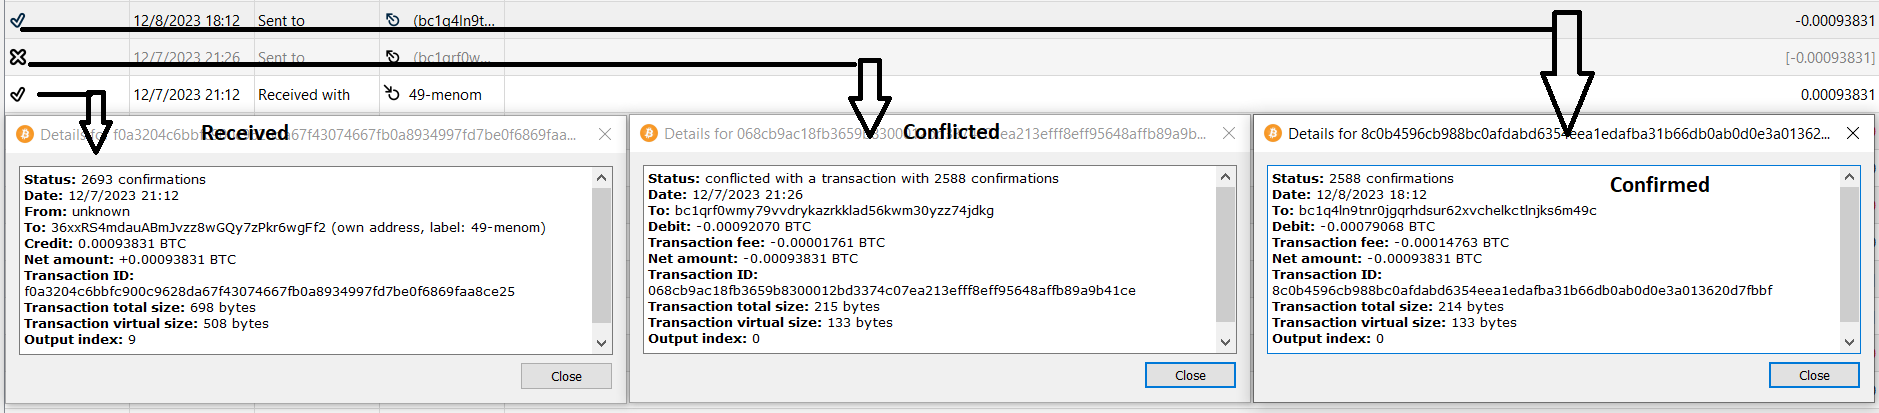Click checkmark icon of the Received with row

(17, 94)
